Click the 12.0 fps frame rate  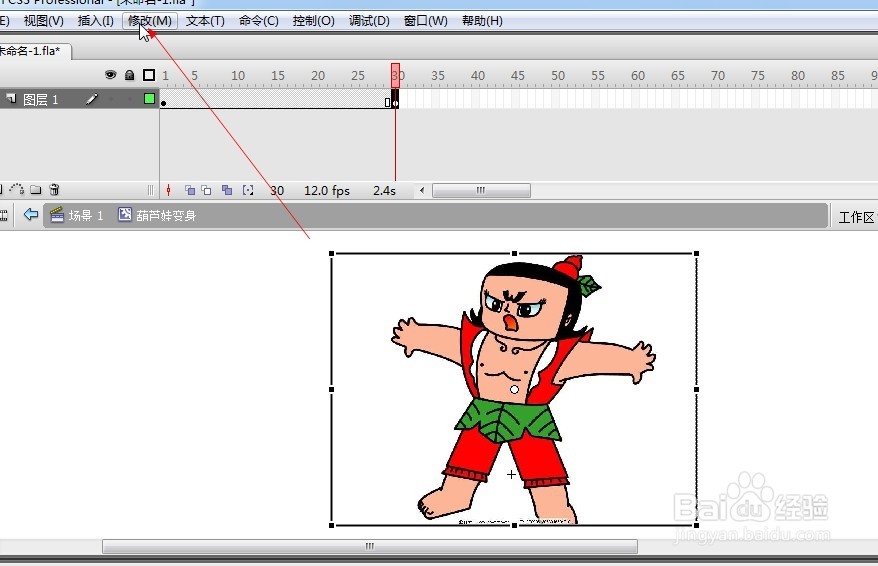(327, 191)
